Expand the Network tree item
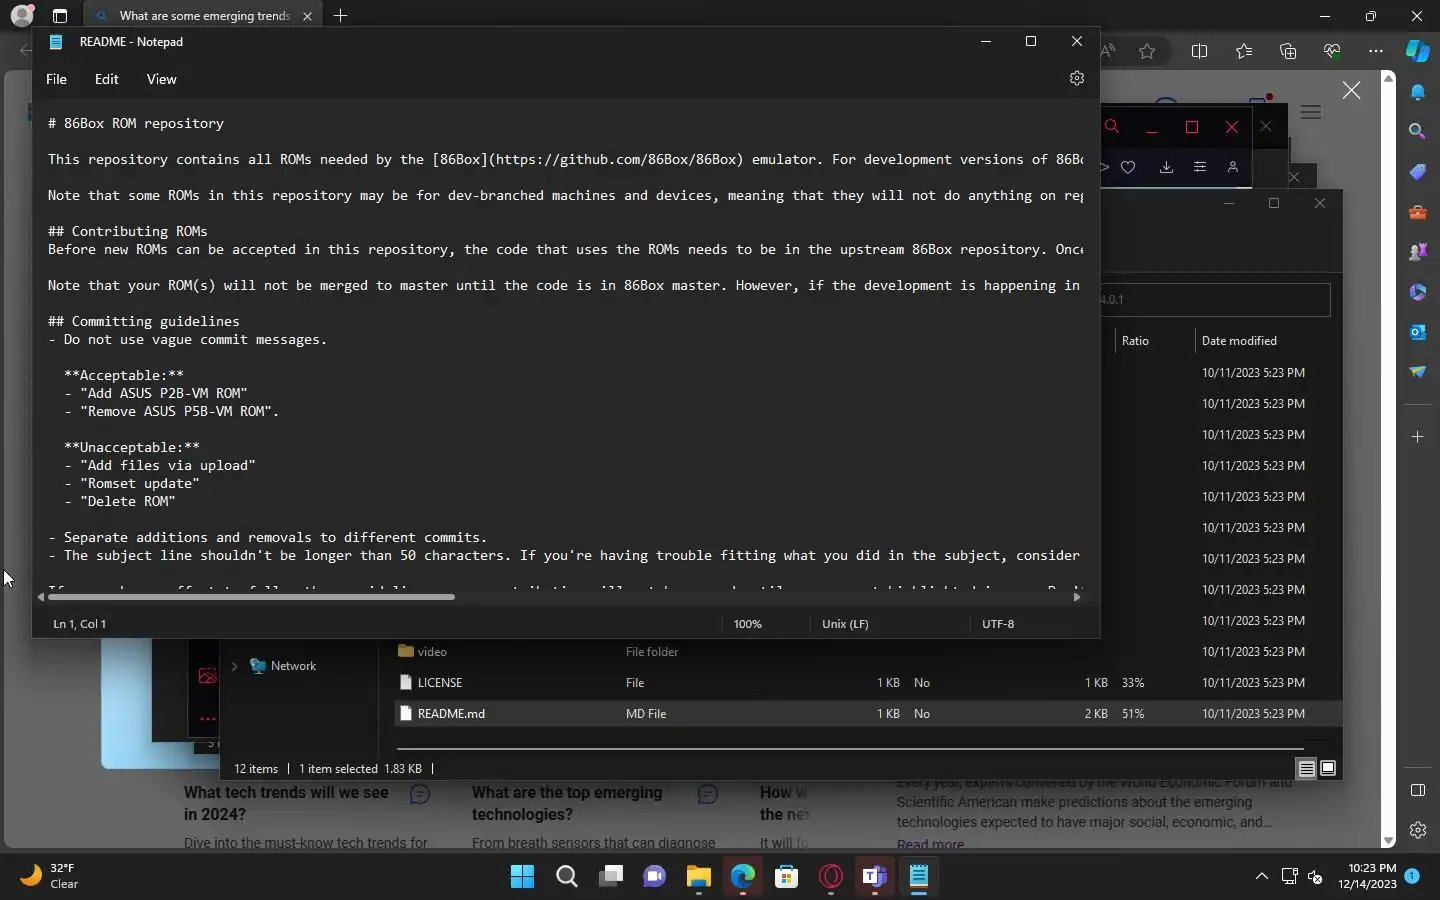Image resolution: width=1440 pixels, height=900 pixels. click(x=234, y=666)
